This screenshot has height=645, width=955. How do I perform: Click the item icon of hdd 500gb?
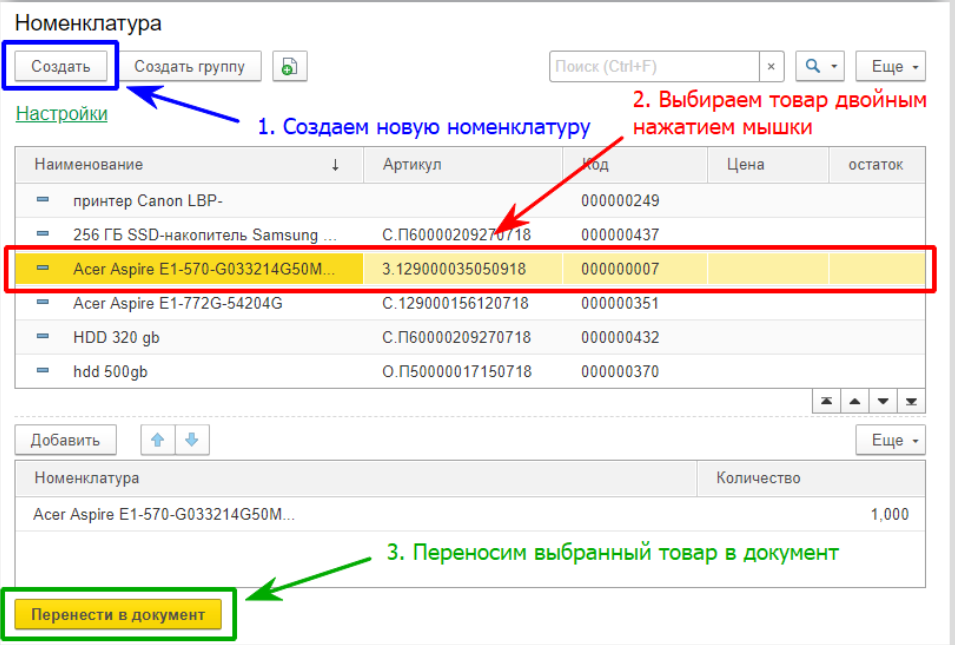[x=42, y=370]
